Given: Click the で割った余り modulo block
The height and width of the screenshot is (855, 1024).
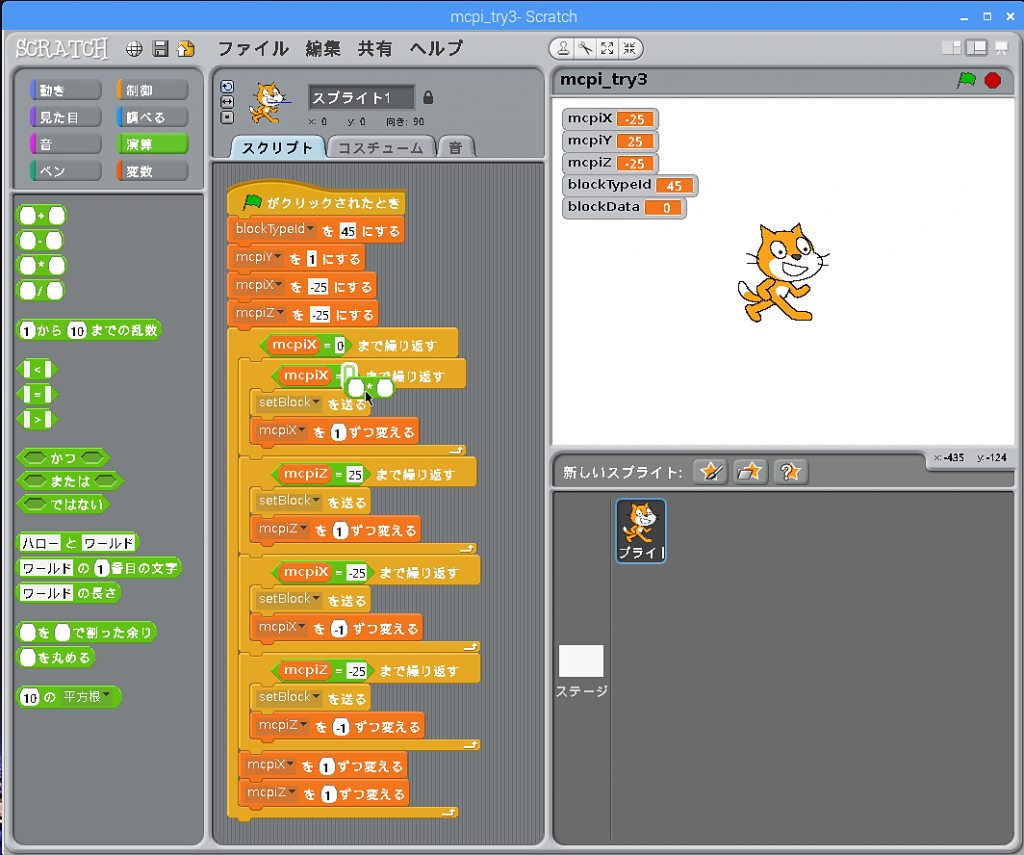Looking at the screenshot, I should 87,632.
